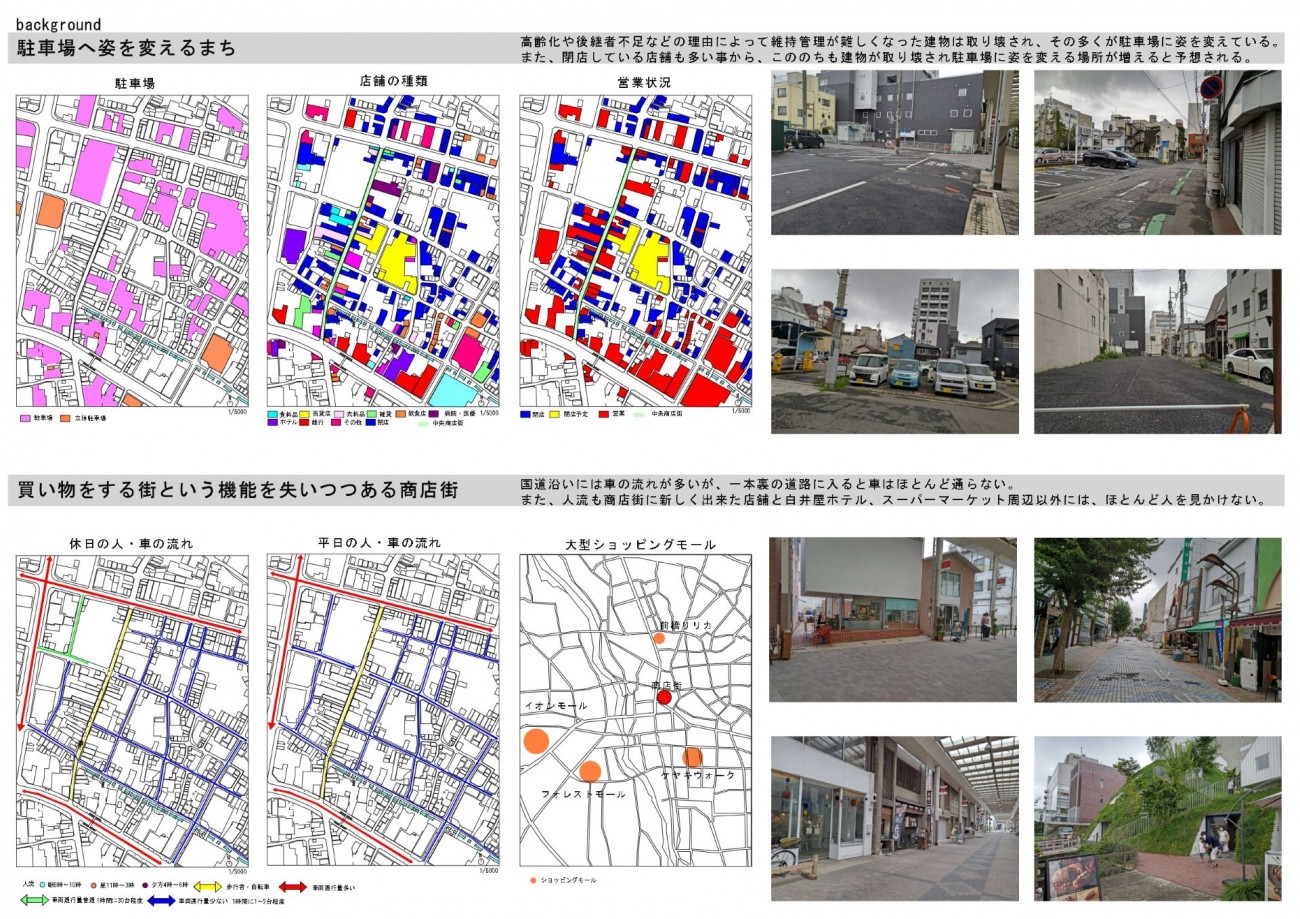Viewport: 1300px width, 919px height.
Task: Click the cyan 食料品 legend swatch
Action: click(x=273, y=413)
